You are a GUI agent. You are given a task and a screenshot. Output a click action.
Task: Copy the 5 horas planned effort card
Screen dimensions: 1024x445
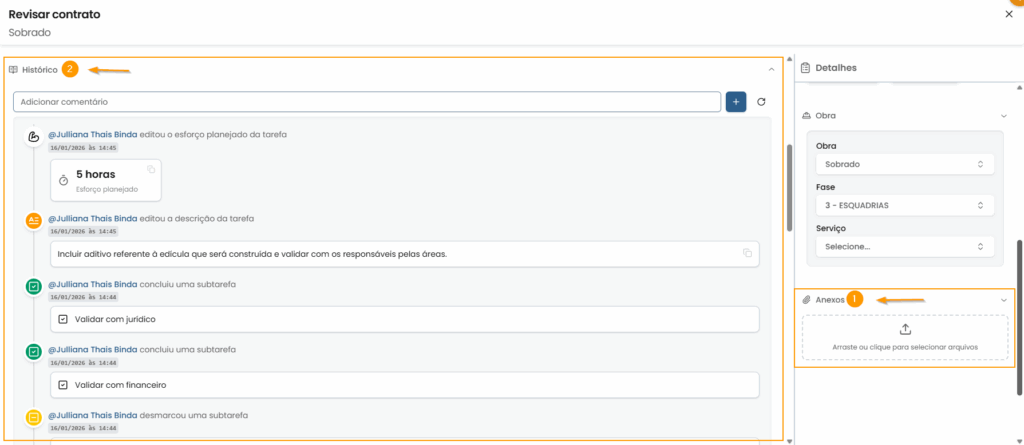[151, 169]
